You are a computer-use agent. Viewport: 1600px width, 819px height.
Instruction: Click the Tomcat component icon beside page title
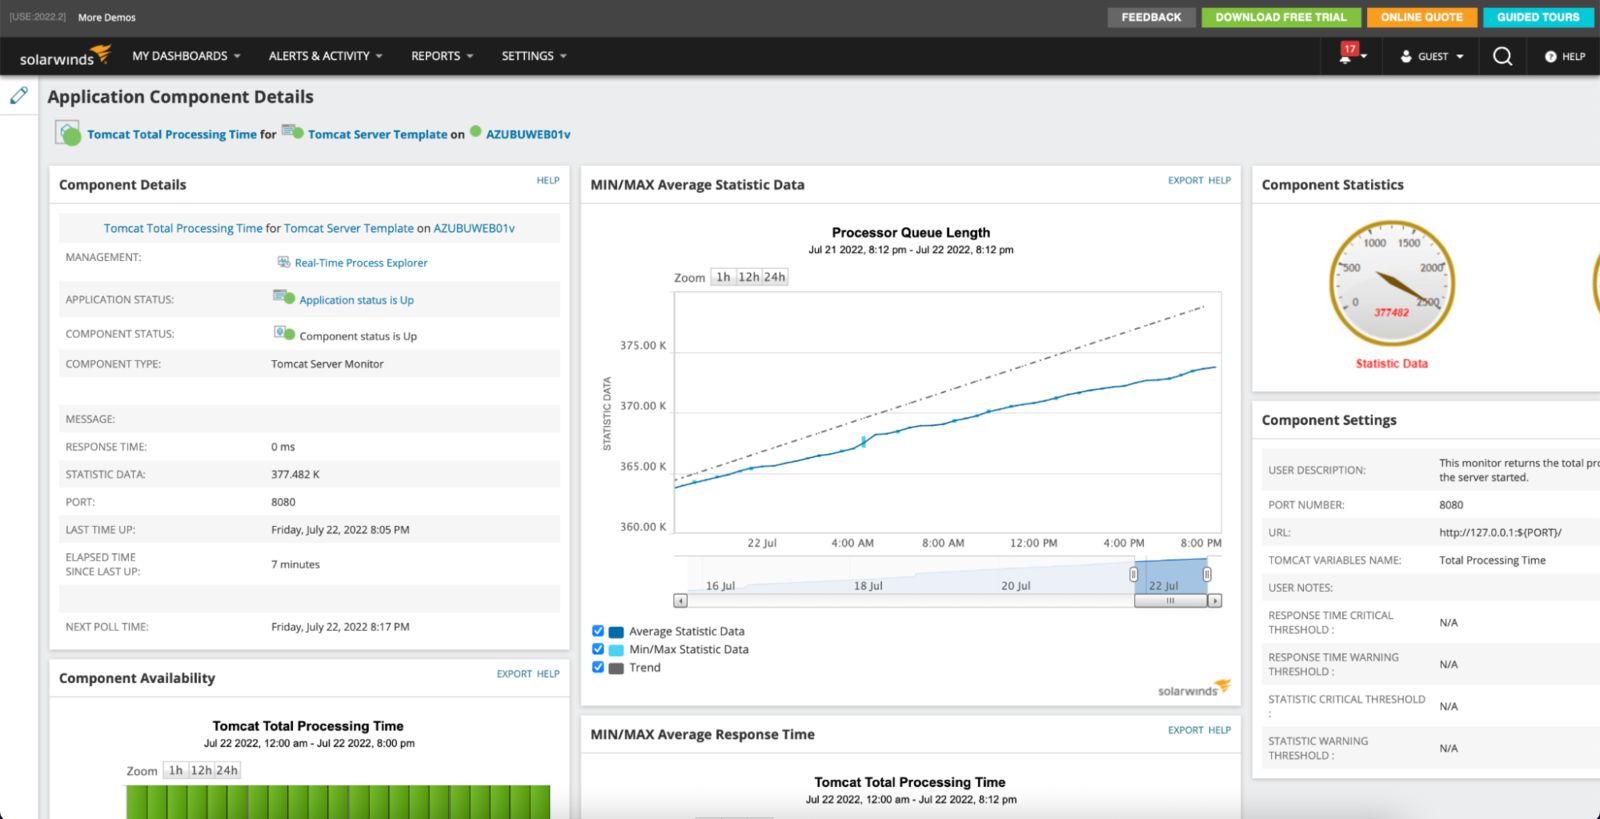68,133
